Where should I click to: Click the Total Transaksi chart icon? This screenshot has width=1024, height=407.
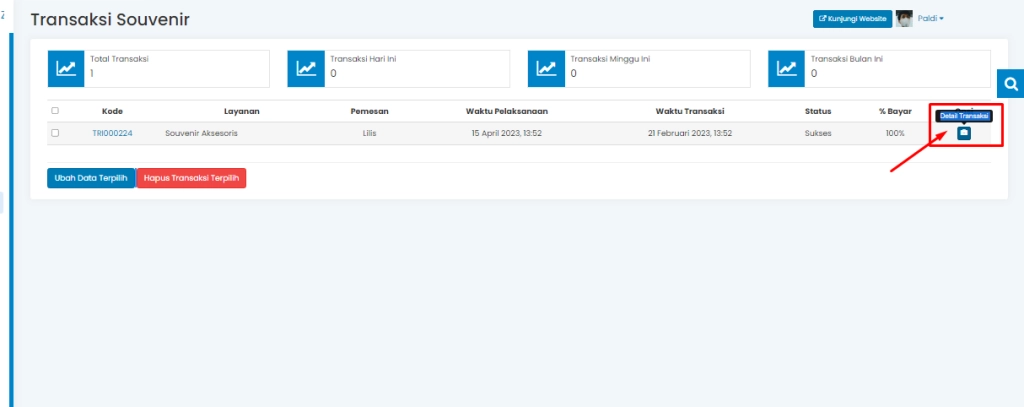[67, 68]
